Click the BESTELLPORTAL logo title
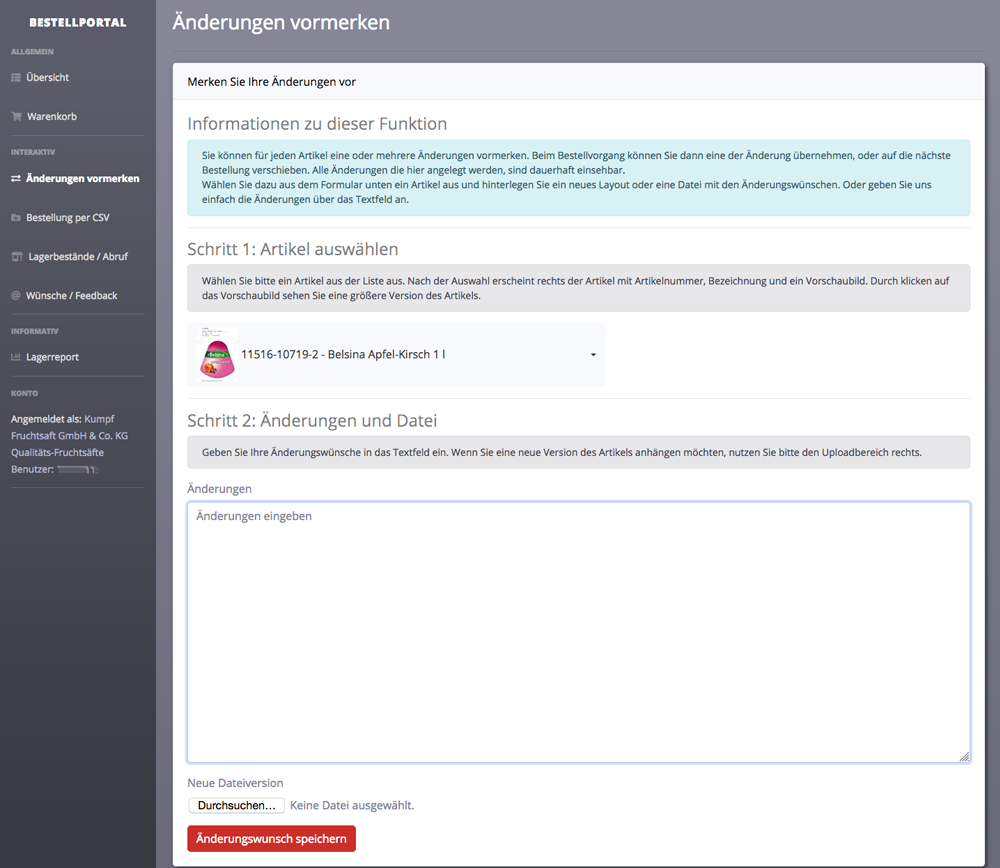Screen dimensions: 1000x868 point(78,22)
